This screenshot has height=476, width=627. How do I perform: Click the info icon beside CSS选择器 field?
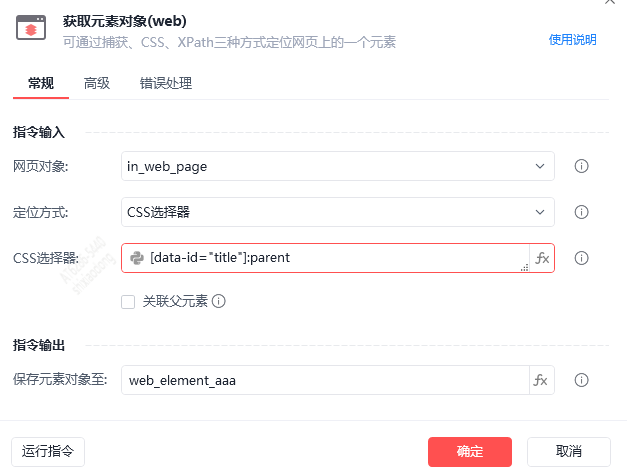(581, 258)
